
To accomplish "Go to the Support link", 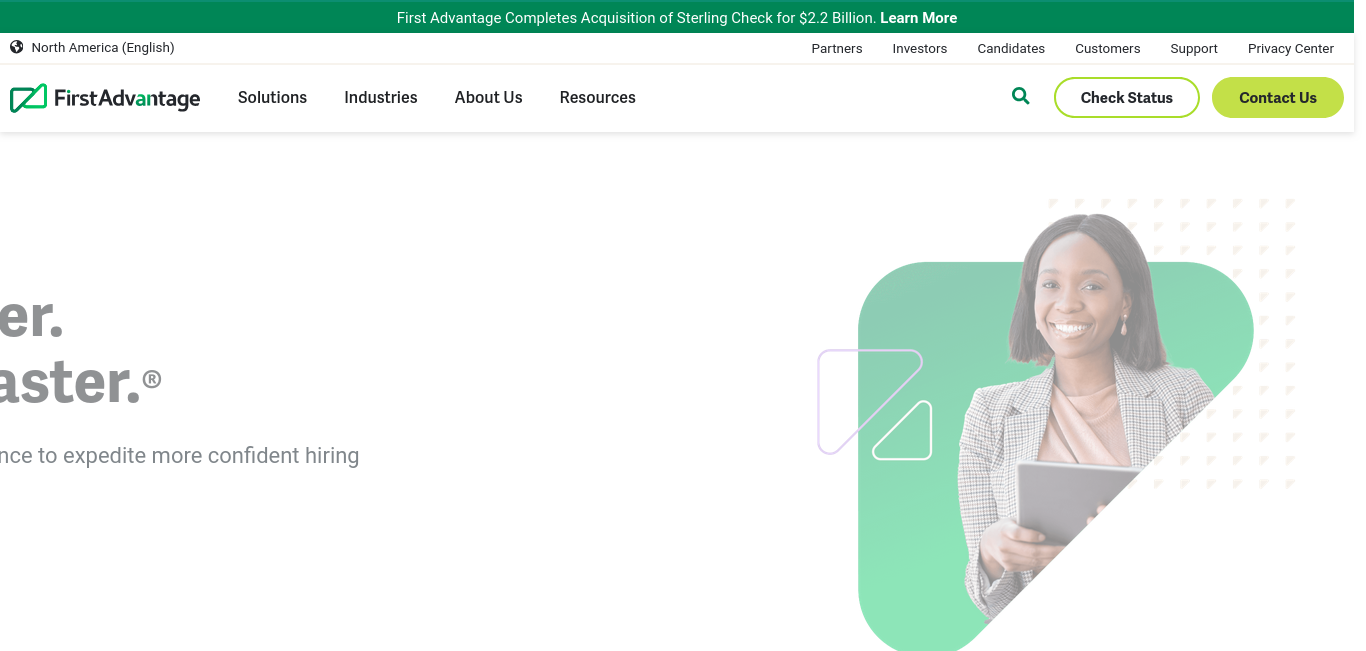I will (1194, 48).
